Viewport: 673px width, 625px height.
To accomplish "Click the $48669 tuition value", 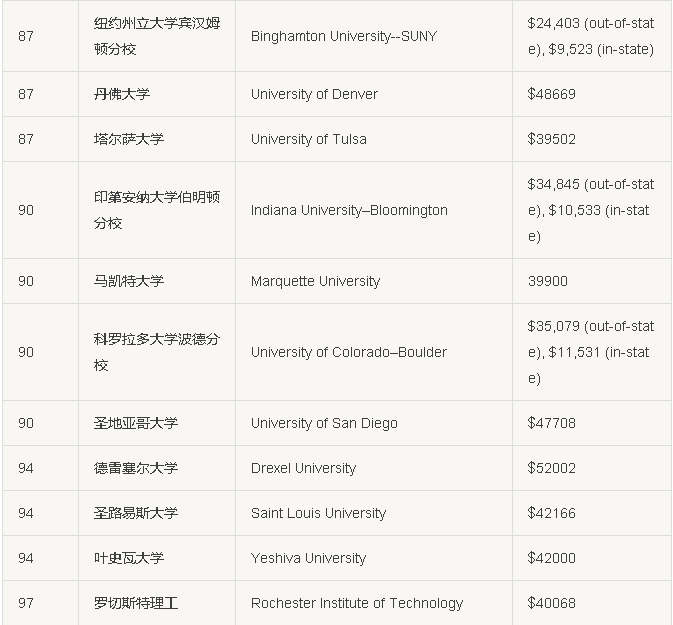I will [551, 94].
